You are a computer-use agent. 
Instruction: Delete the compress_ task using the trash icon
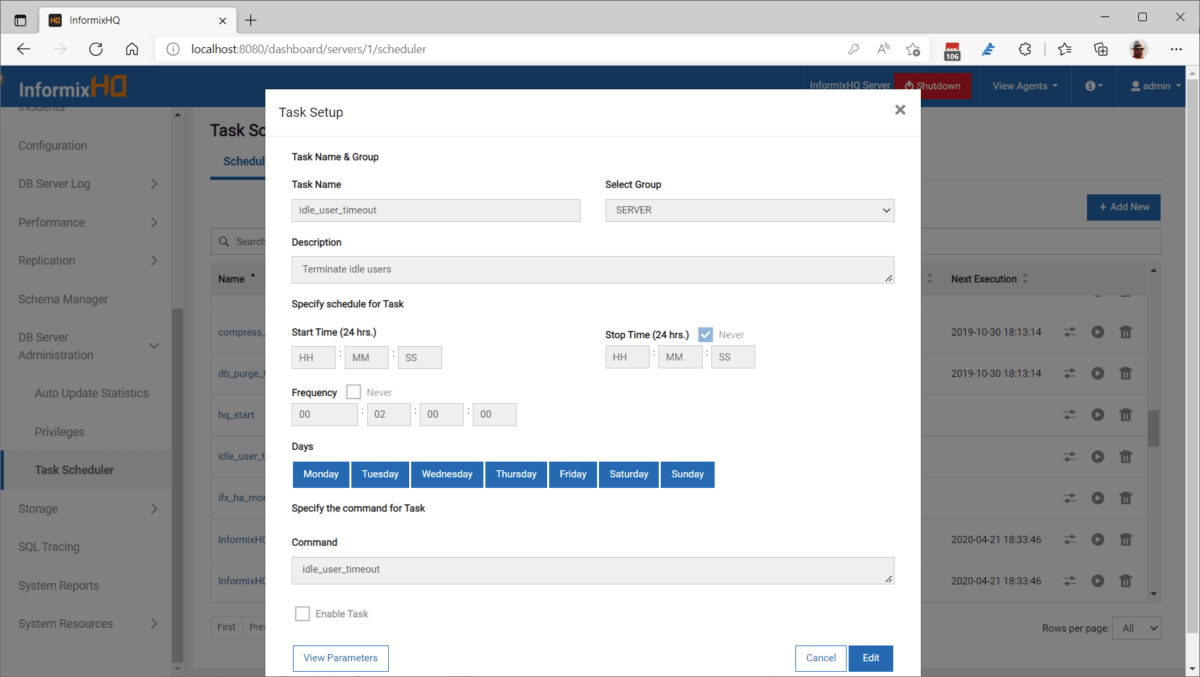1125,332
